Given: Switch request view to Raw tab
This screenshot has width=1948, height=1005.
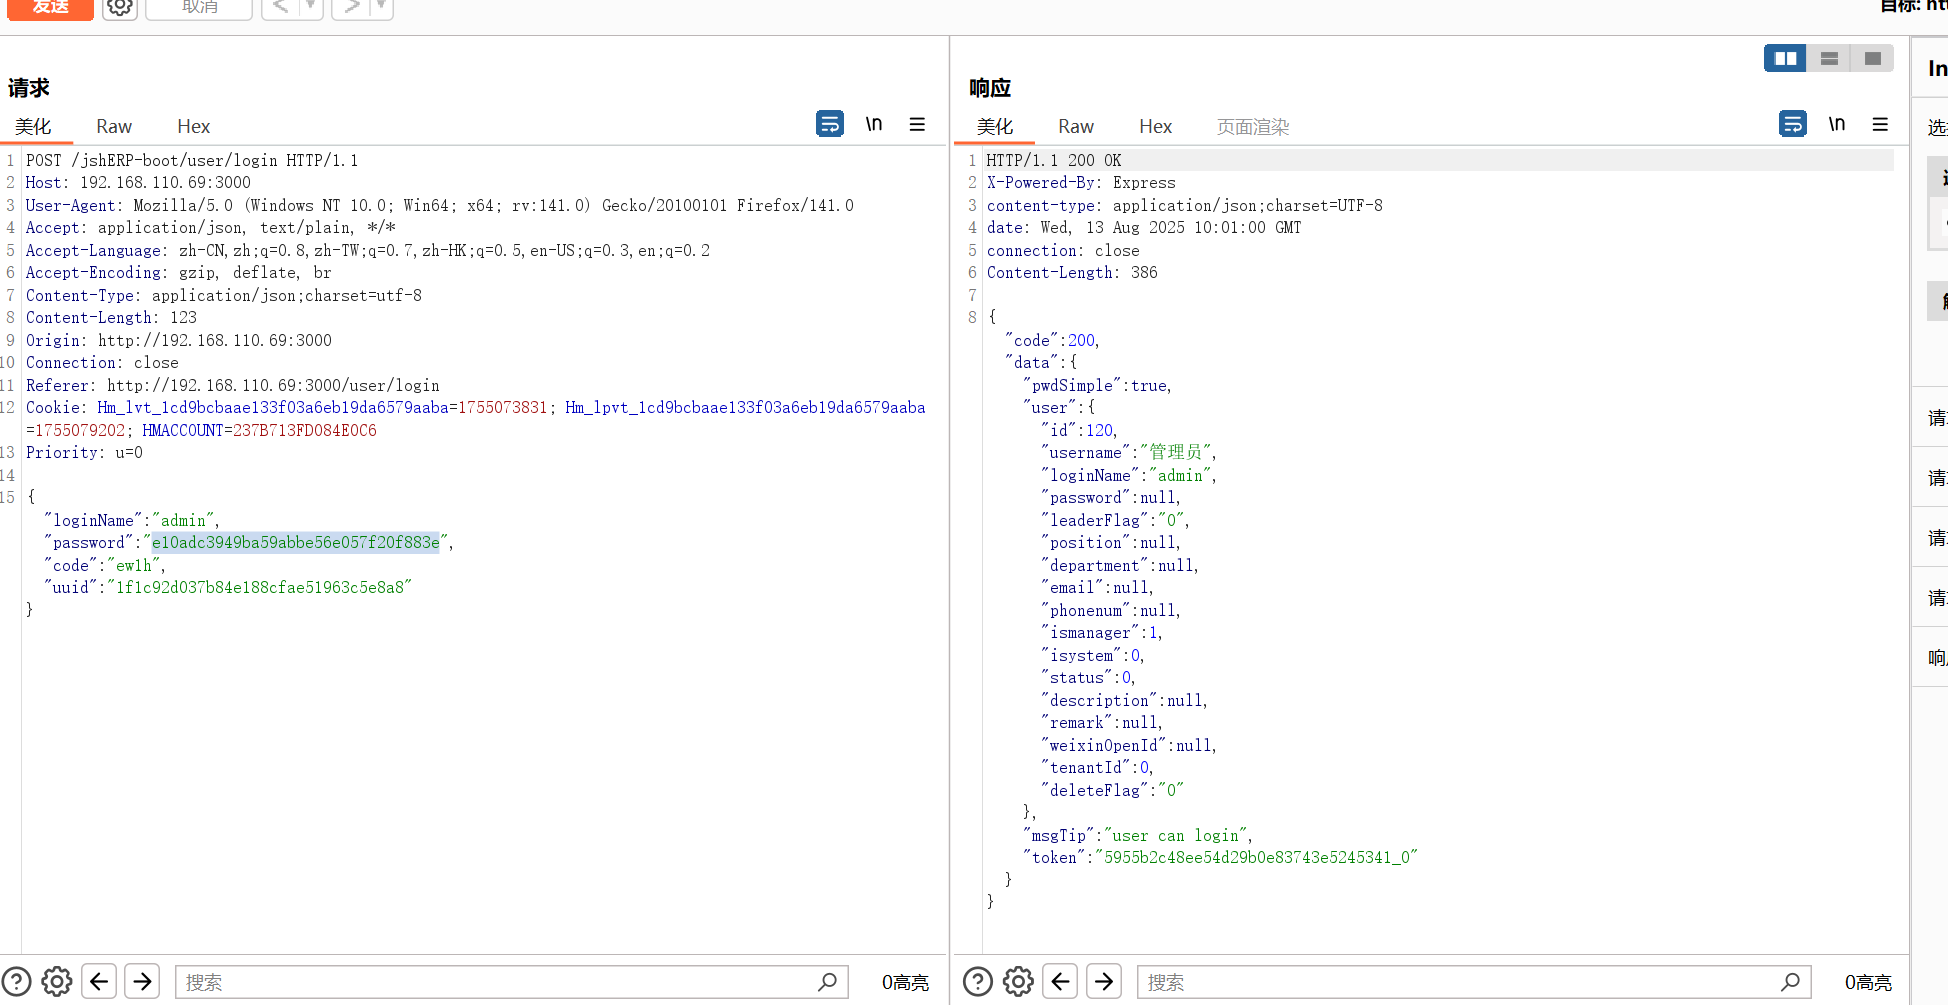Looking at the screenshot, I should (114, 127).
